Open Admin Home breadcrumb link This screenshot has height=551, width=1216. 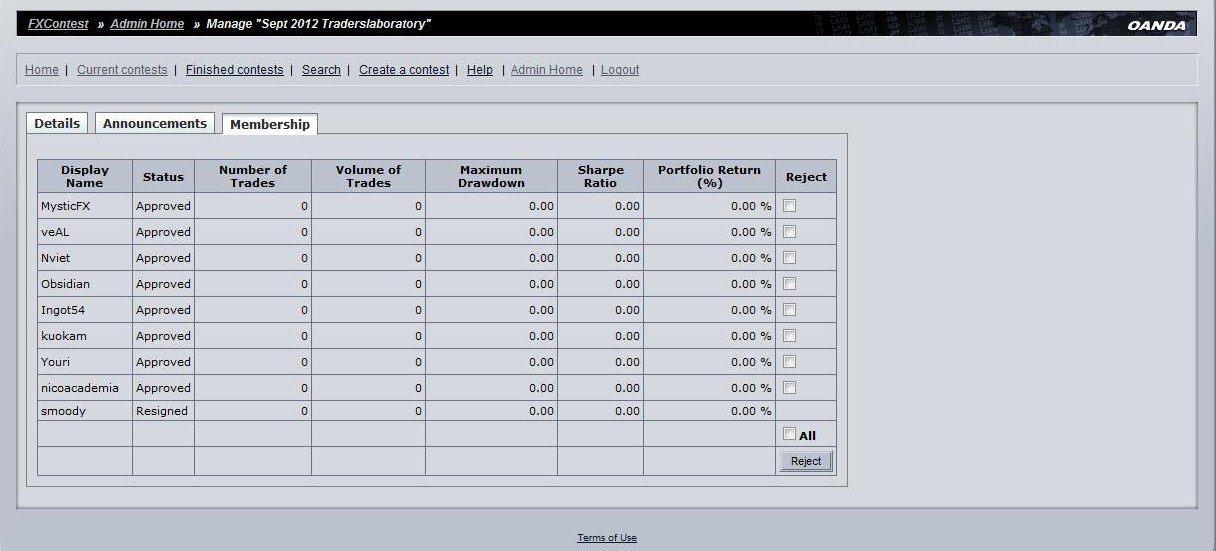point(147,24)
